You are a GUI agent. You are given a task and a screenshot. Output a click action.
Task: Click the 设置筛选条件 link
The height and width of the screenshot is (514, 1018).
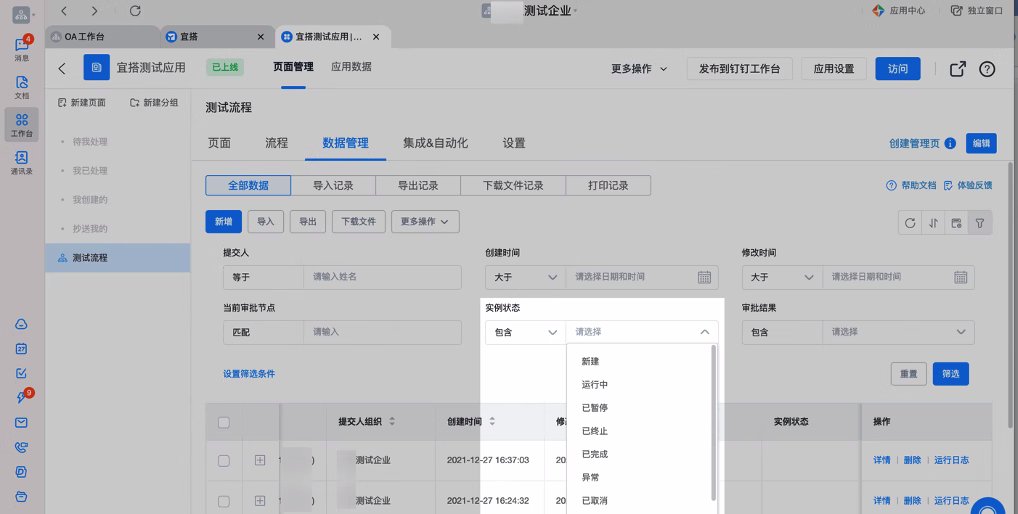click(x=249, y=374)
